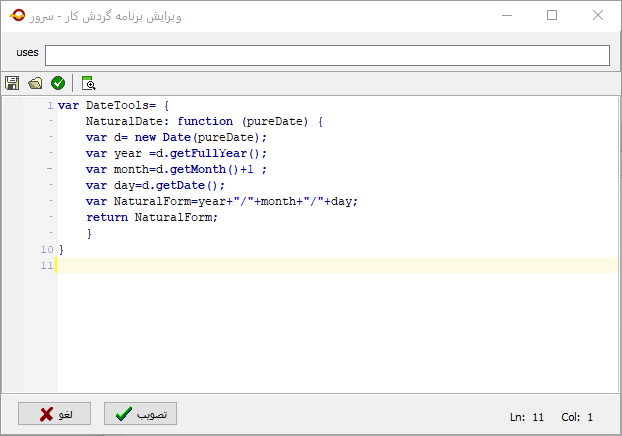
Task: Click the red X icon on the لغو button
Action: coord(47,414)
